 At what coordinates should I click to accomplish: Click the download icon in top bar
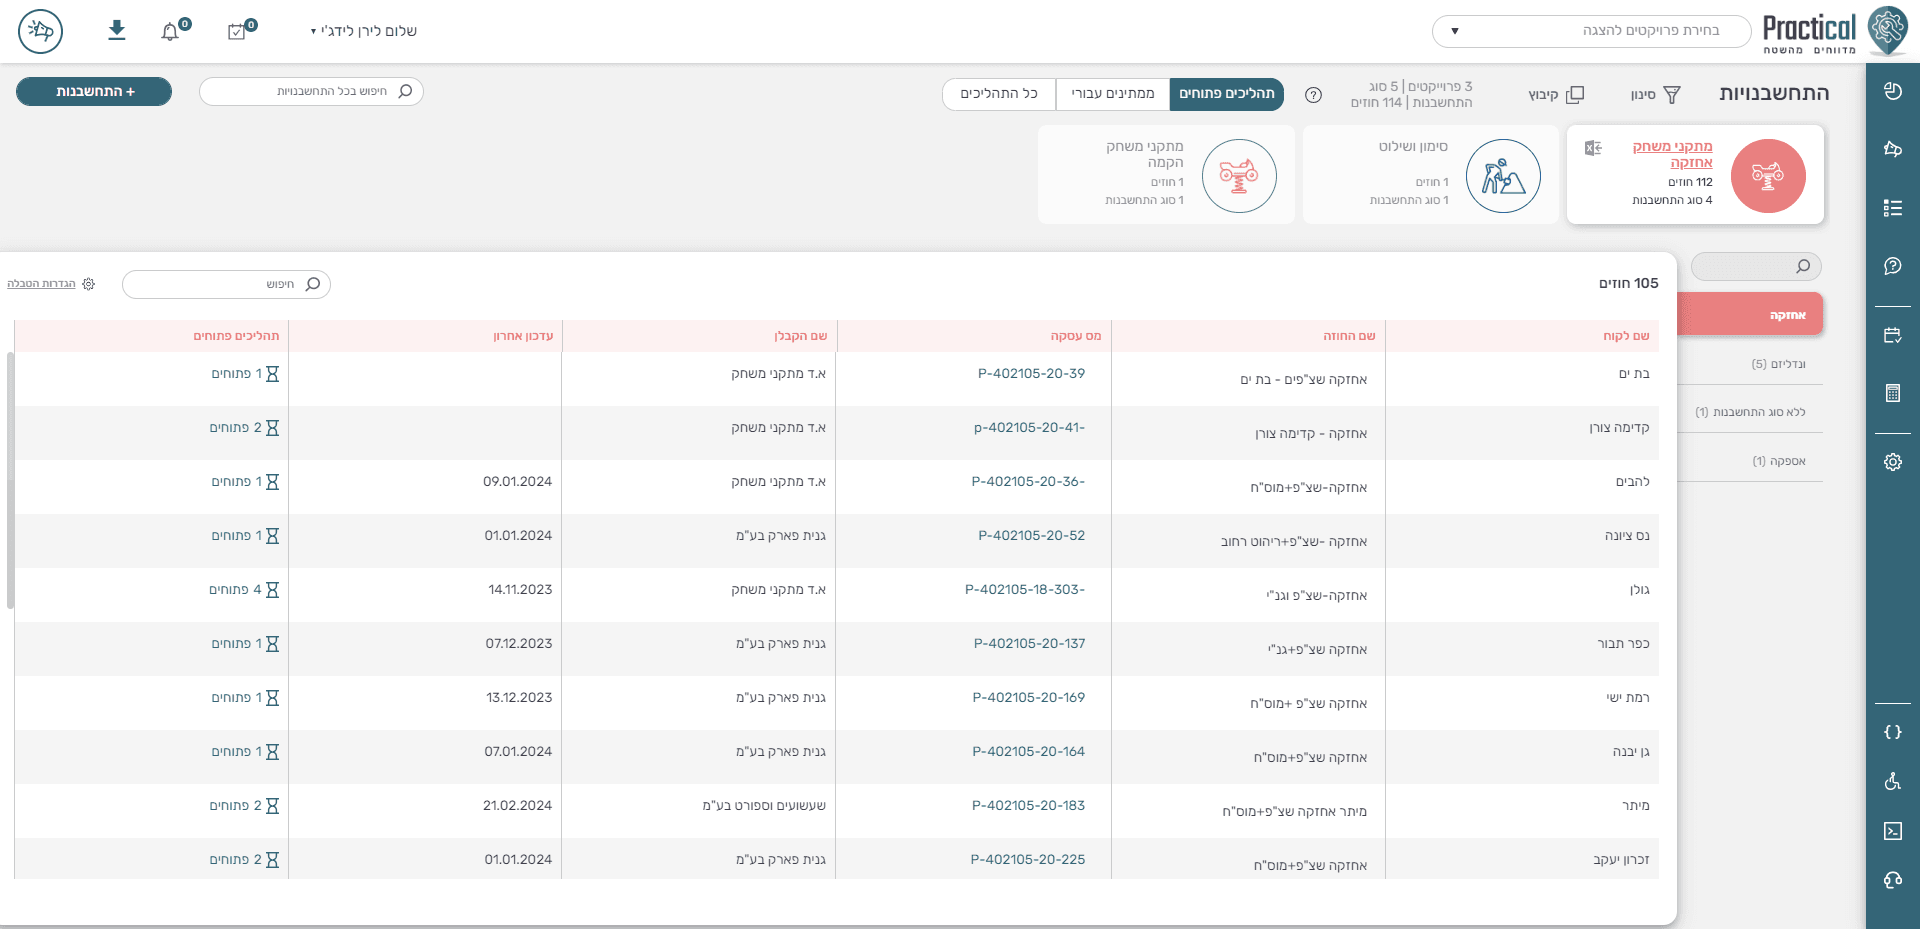click(x=117, y=30)
